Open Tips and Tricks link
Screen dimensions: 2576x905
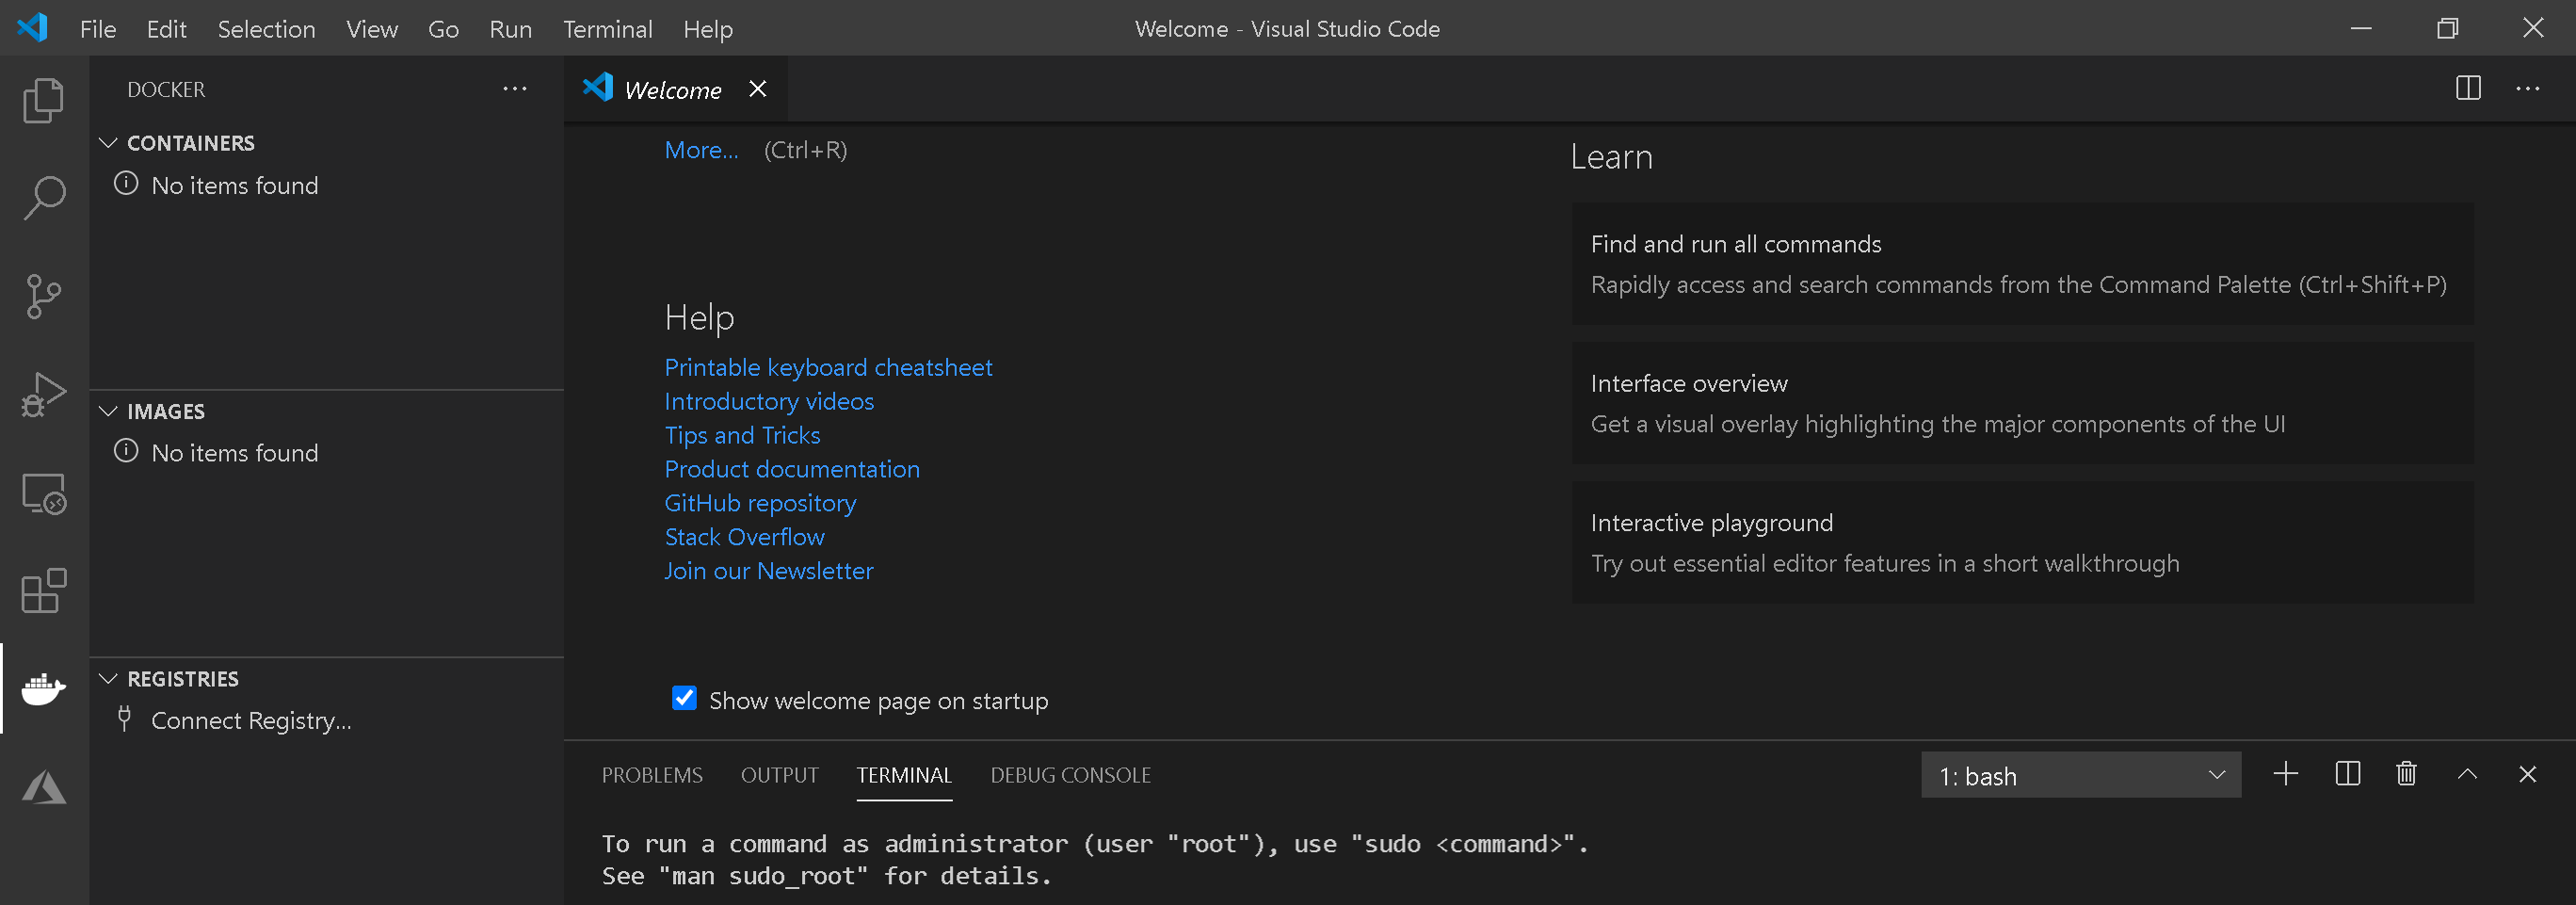[x=742, y=435]
